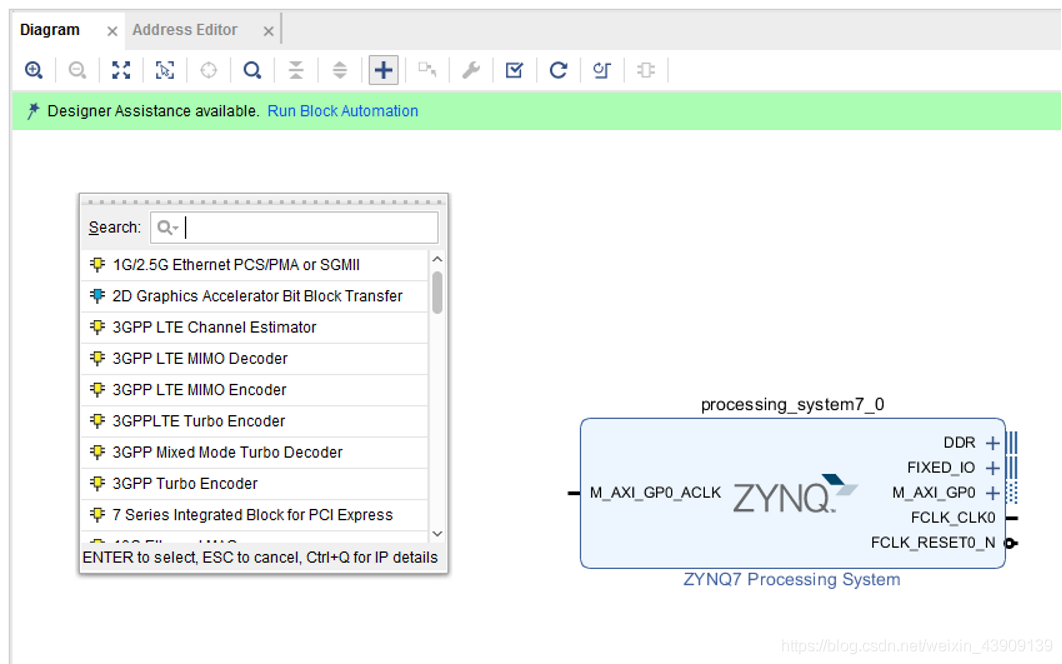1062x664 pixels.
Task: Click the Validate Design checkmark icon
Action: [514, 70]
